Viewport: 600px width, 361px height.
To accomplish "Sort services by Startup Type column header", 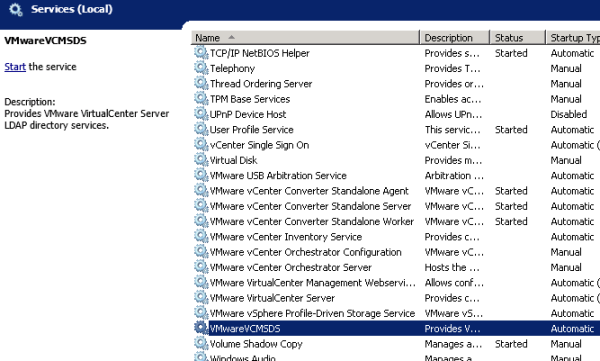I will tap(573, 38).
